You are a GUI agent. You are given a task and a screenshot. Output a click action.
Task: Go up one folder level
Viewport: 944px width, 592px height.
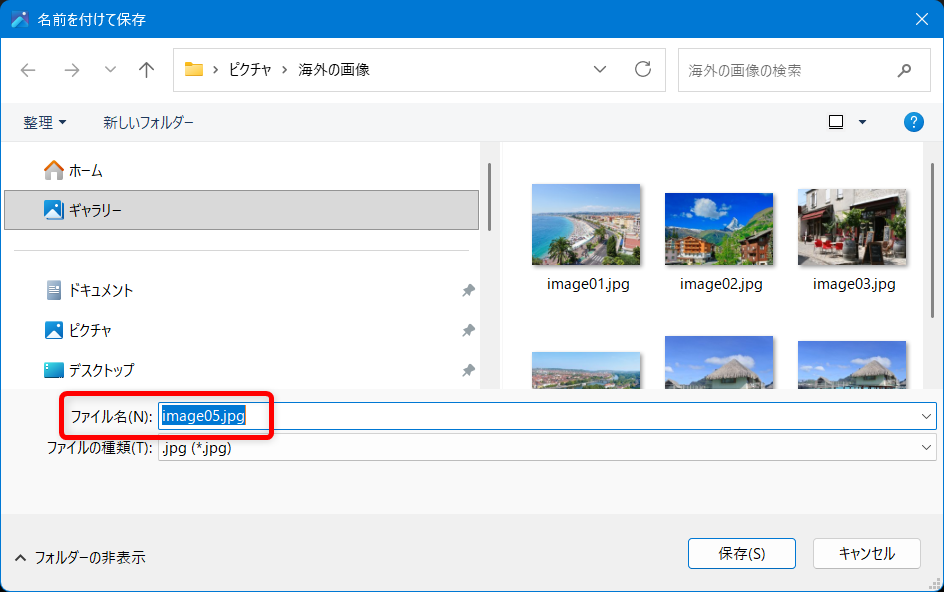(146, 70)
